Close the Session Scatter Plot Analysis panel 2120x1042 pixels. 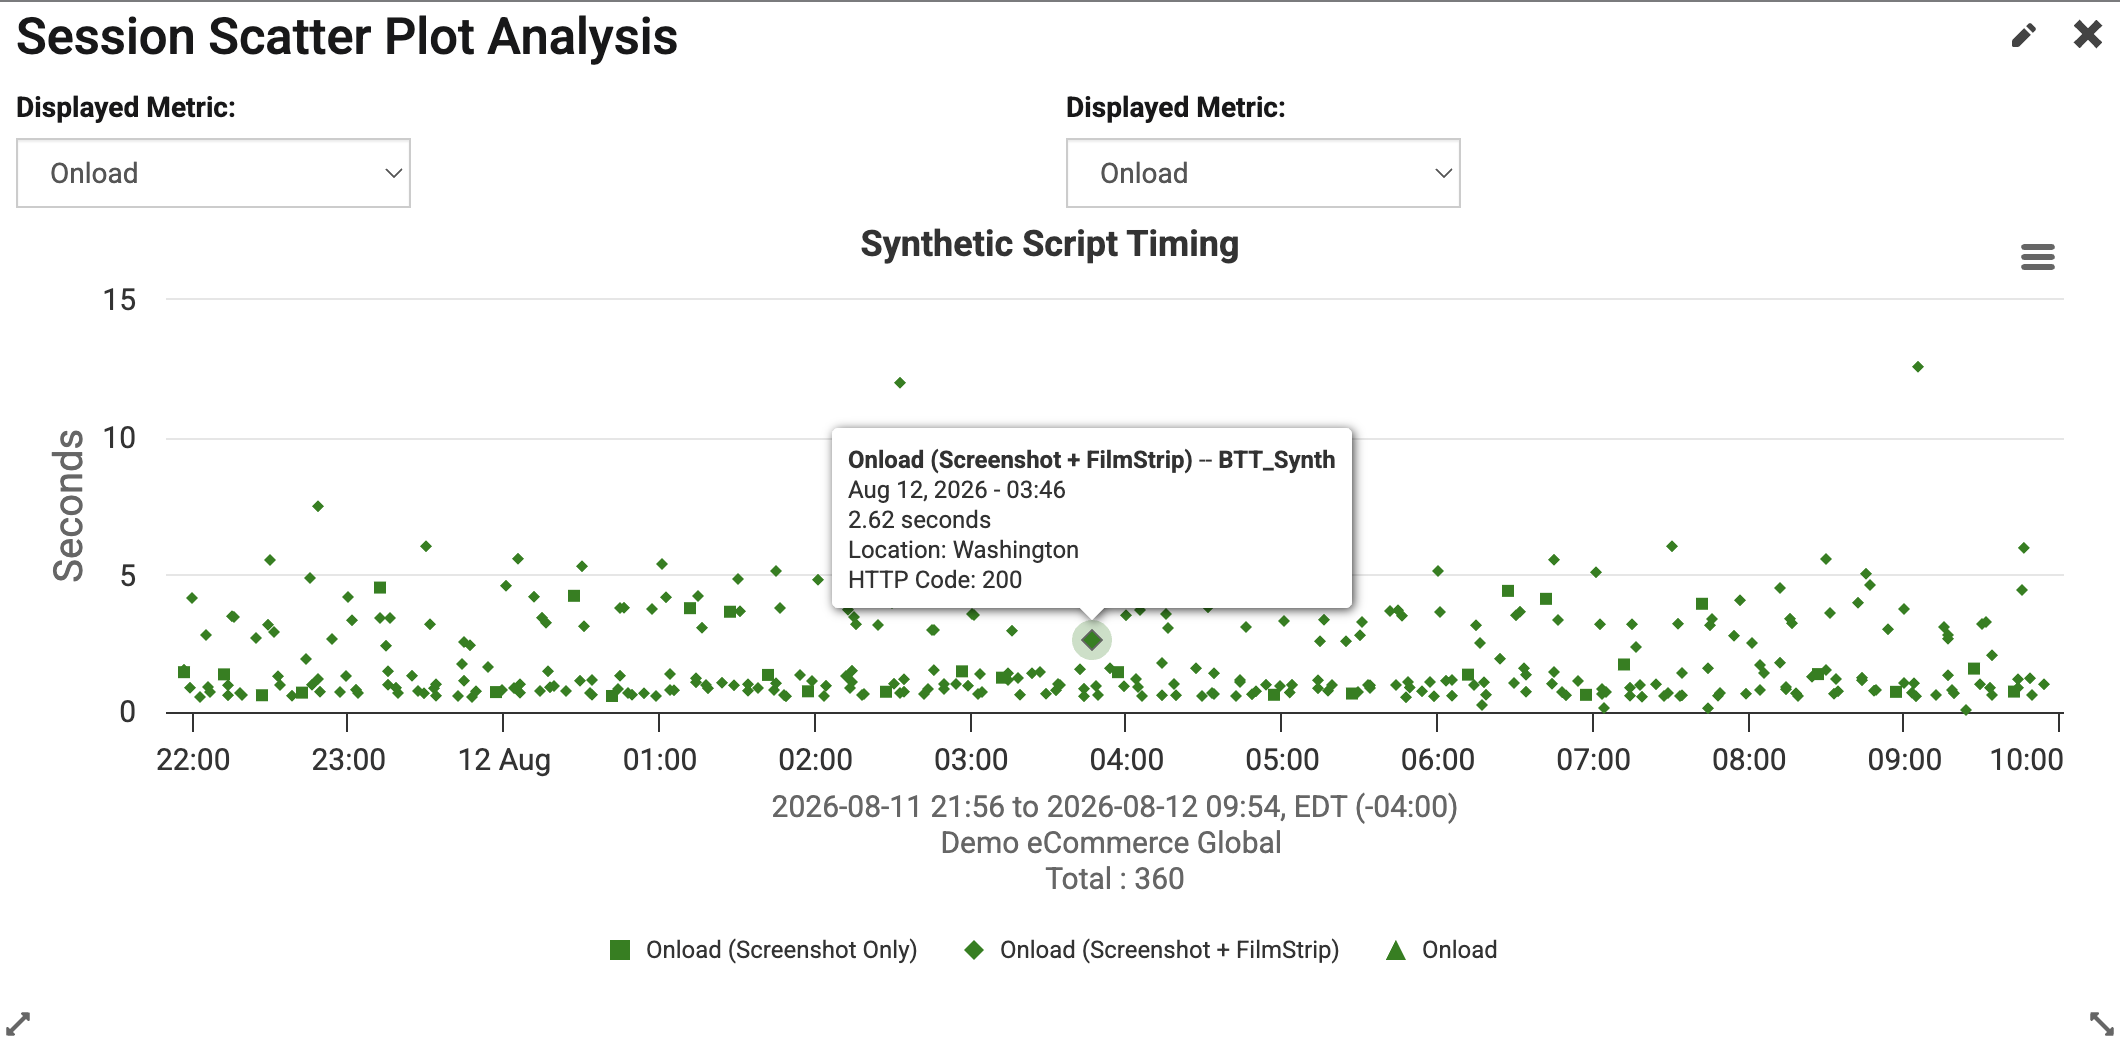coord(2087,34)
